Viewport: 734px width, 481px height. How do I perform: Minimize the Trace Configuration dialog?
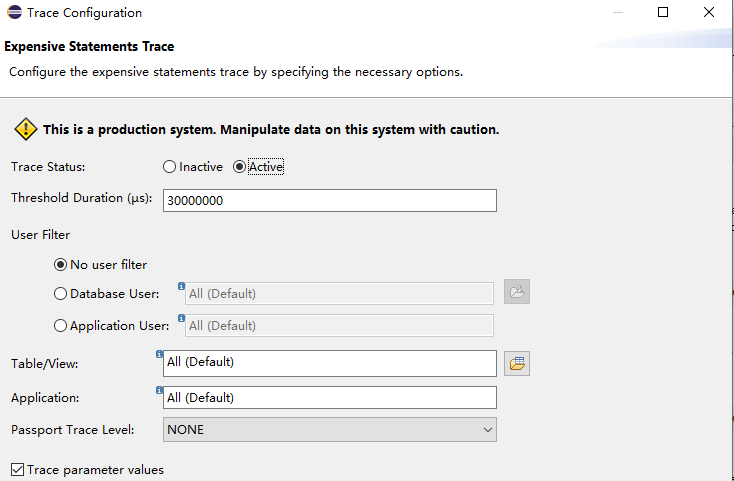tap(617, 13)
